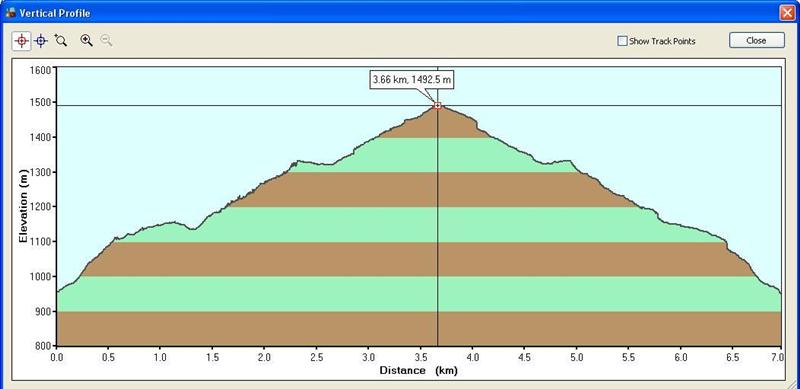
Task: Click the 7.0 distance axis value
Action: tap(777, 357)
